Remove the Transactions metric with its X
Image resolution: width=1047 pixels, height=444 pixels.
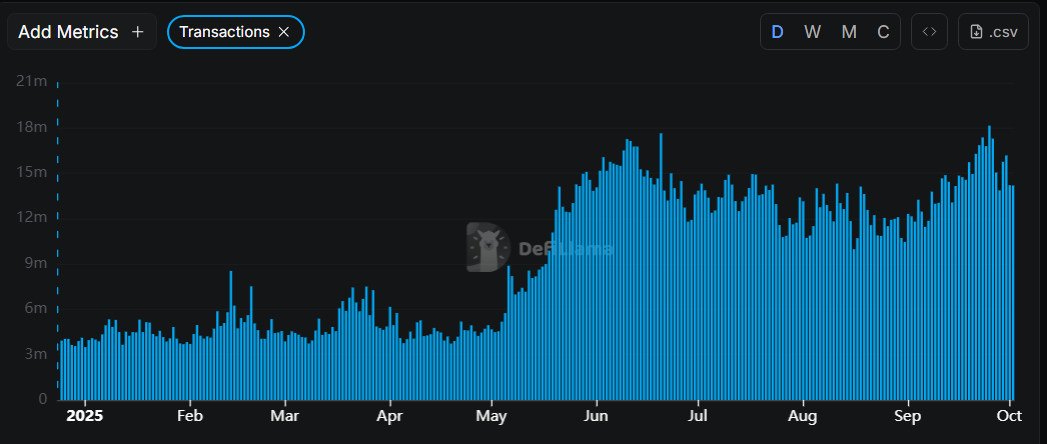284,32
